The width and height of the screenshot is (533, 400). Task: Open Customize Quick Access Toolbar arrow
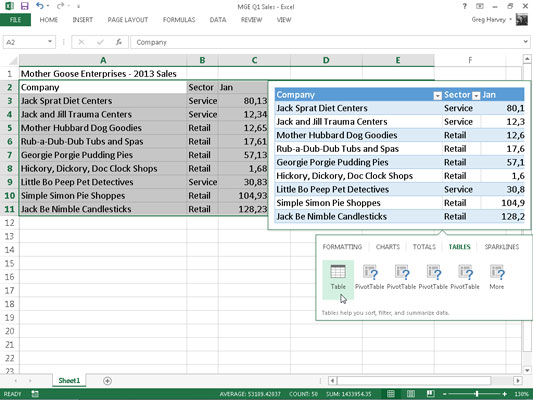coord(78,6)
